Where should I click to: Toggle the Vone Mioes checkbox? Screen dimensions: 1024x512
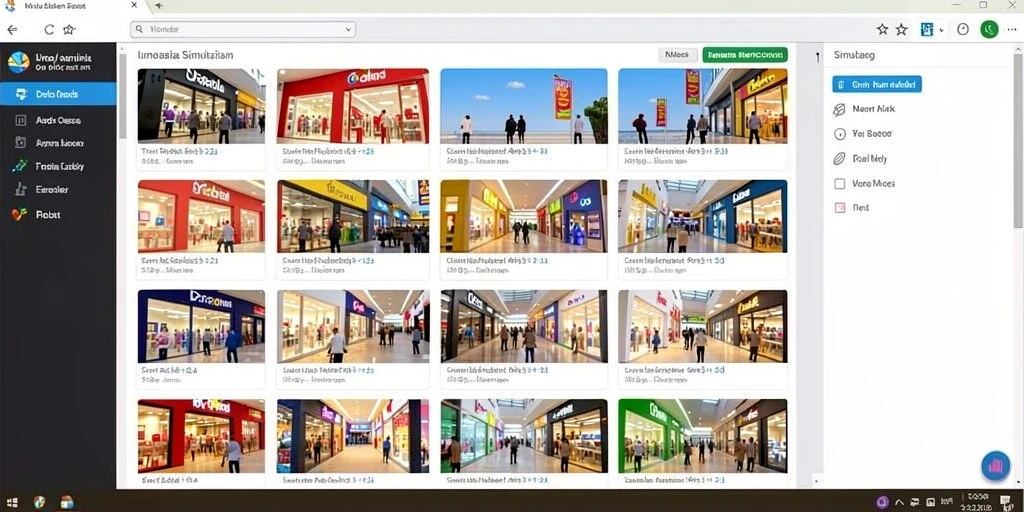[x=840, y=184]
